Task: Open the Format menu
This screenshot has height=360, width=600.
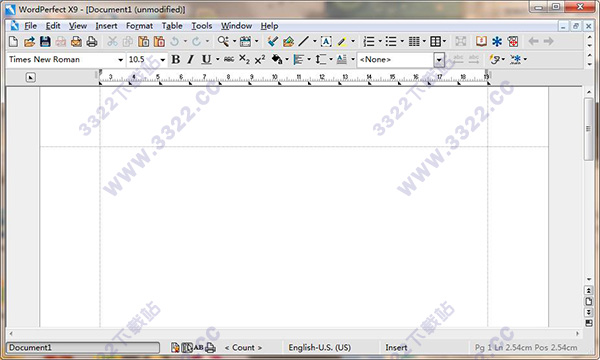Action: tap(139, 26)
